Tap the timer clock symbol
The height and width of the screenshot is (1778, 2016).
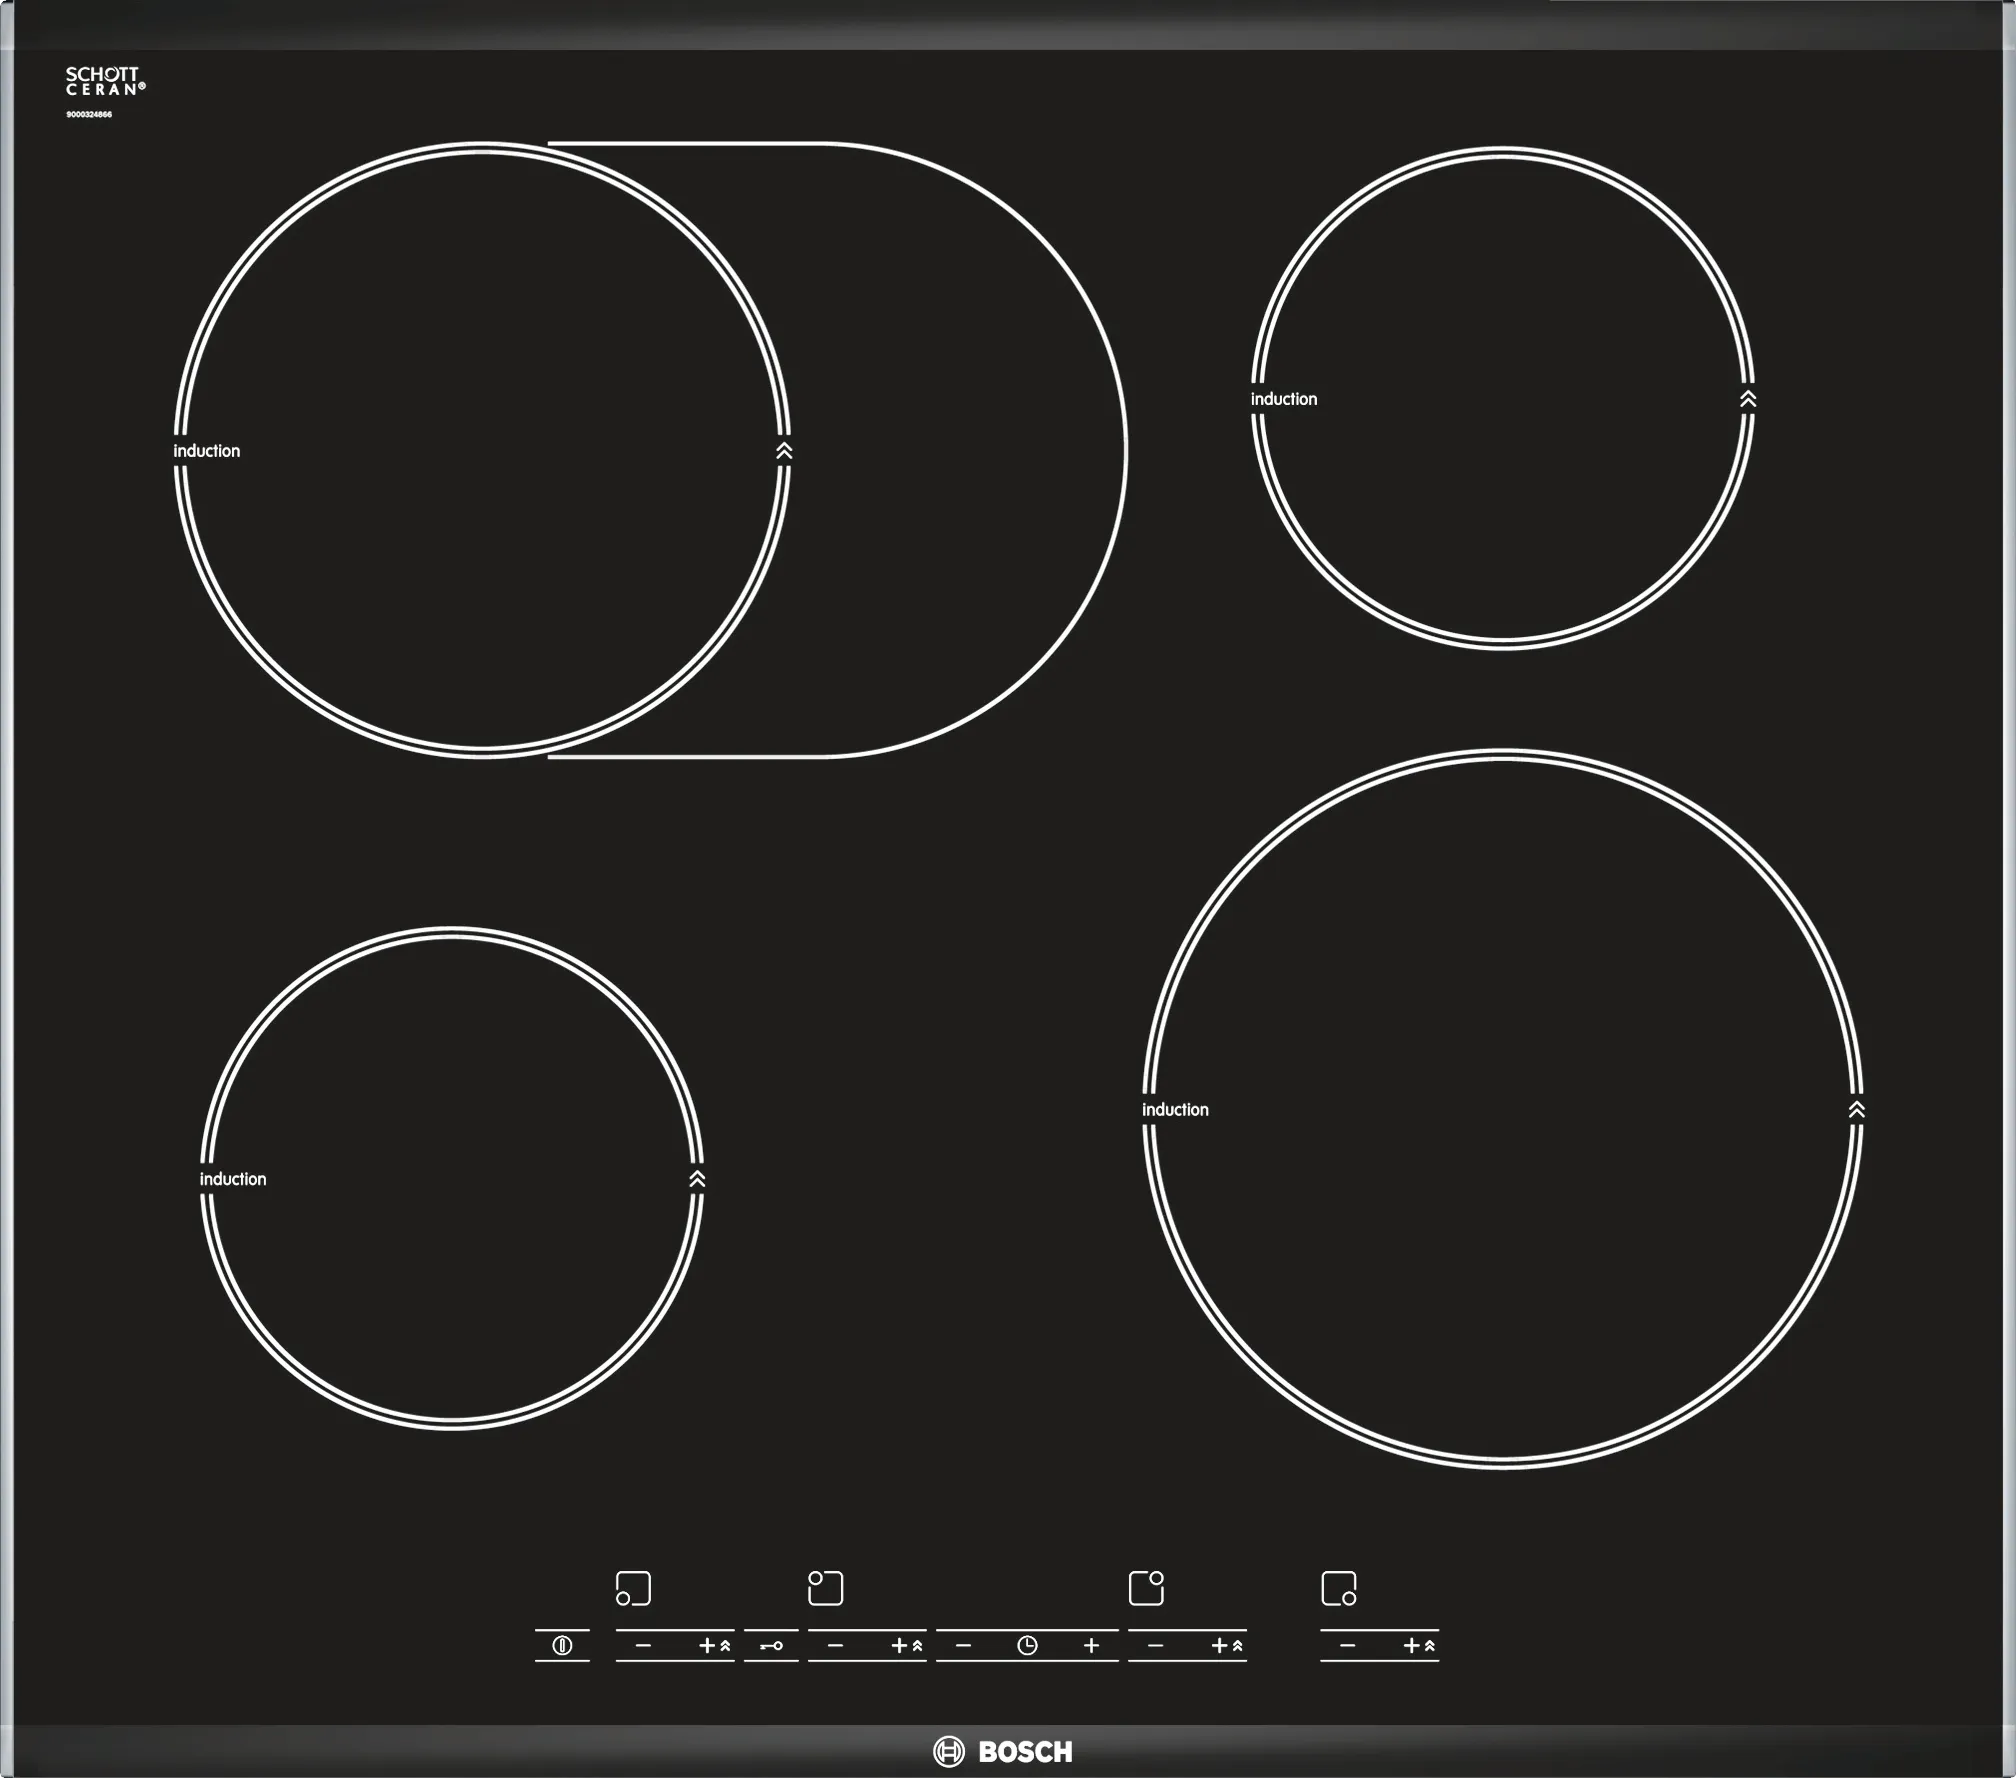[x=1027, y=1645]
